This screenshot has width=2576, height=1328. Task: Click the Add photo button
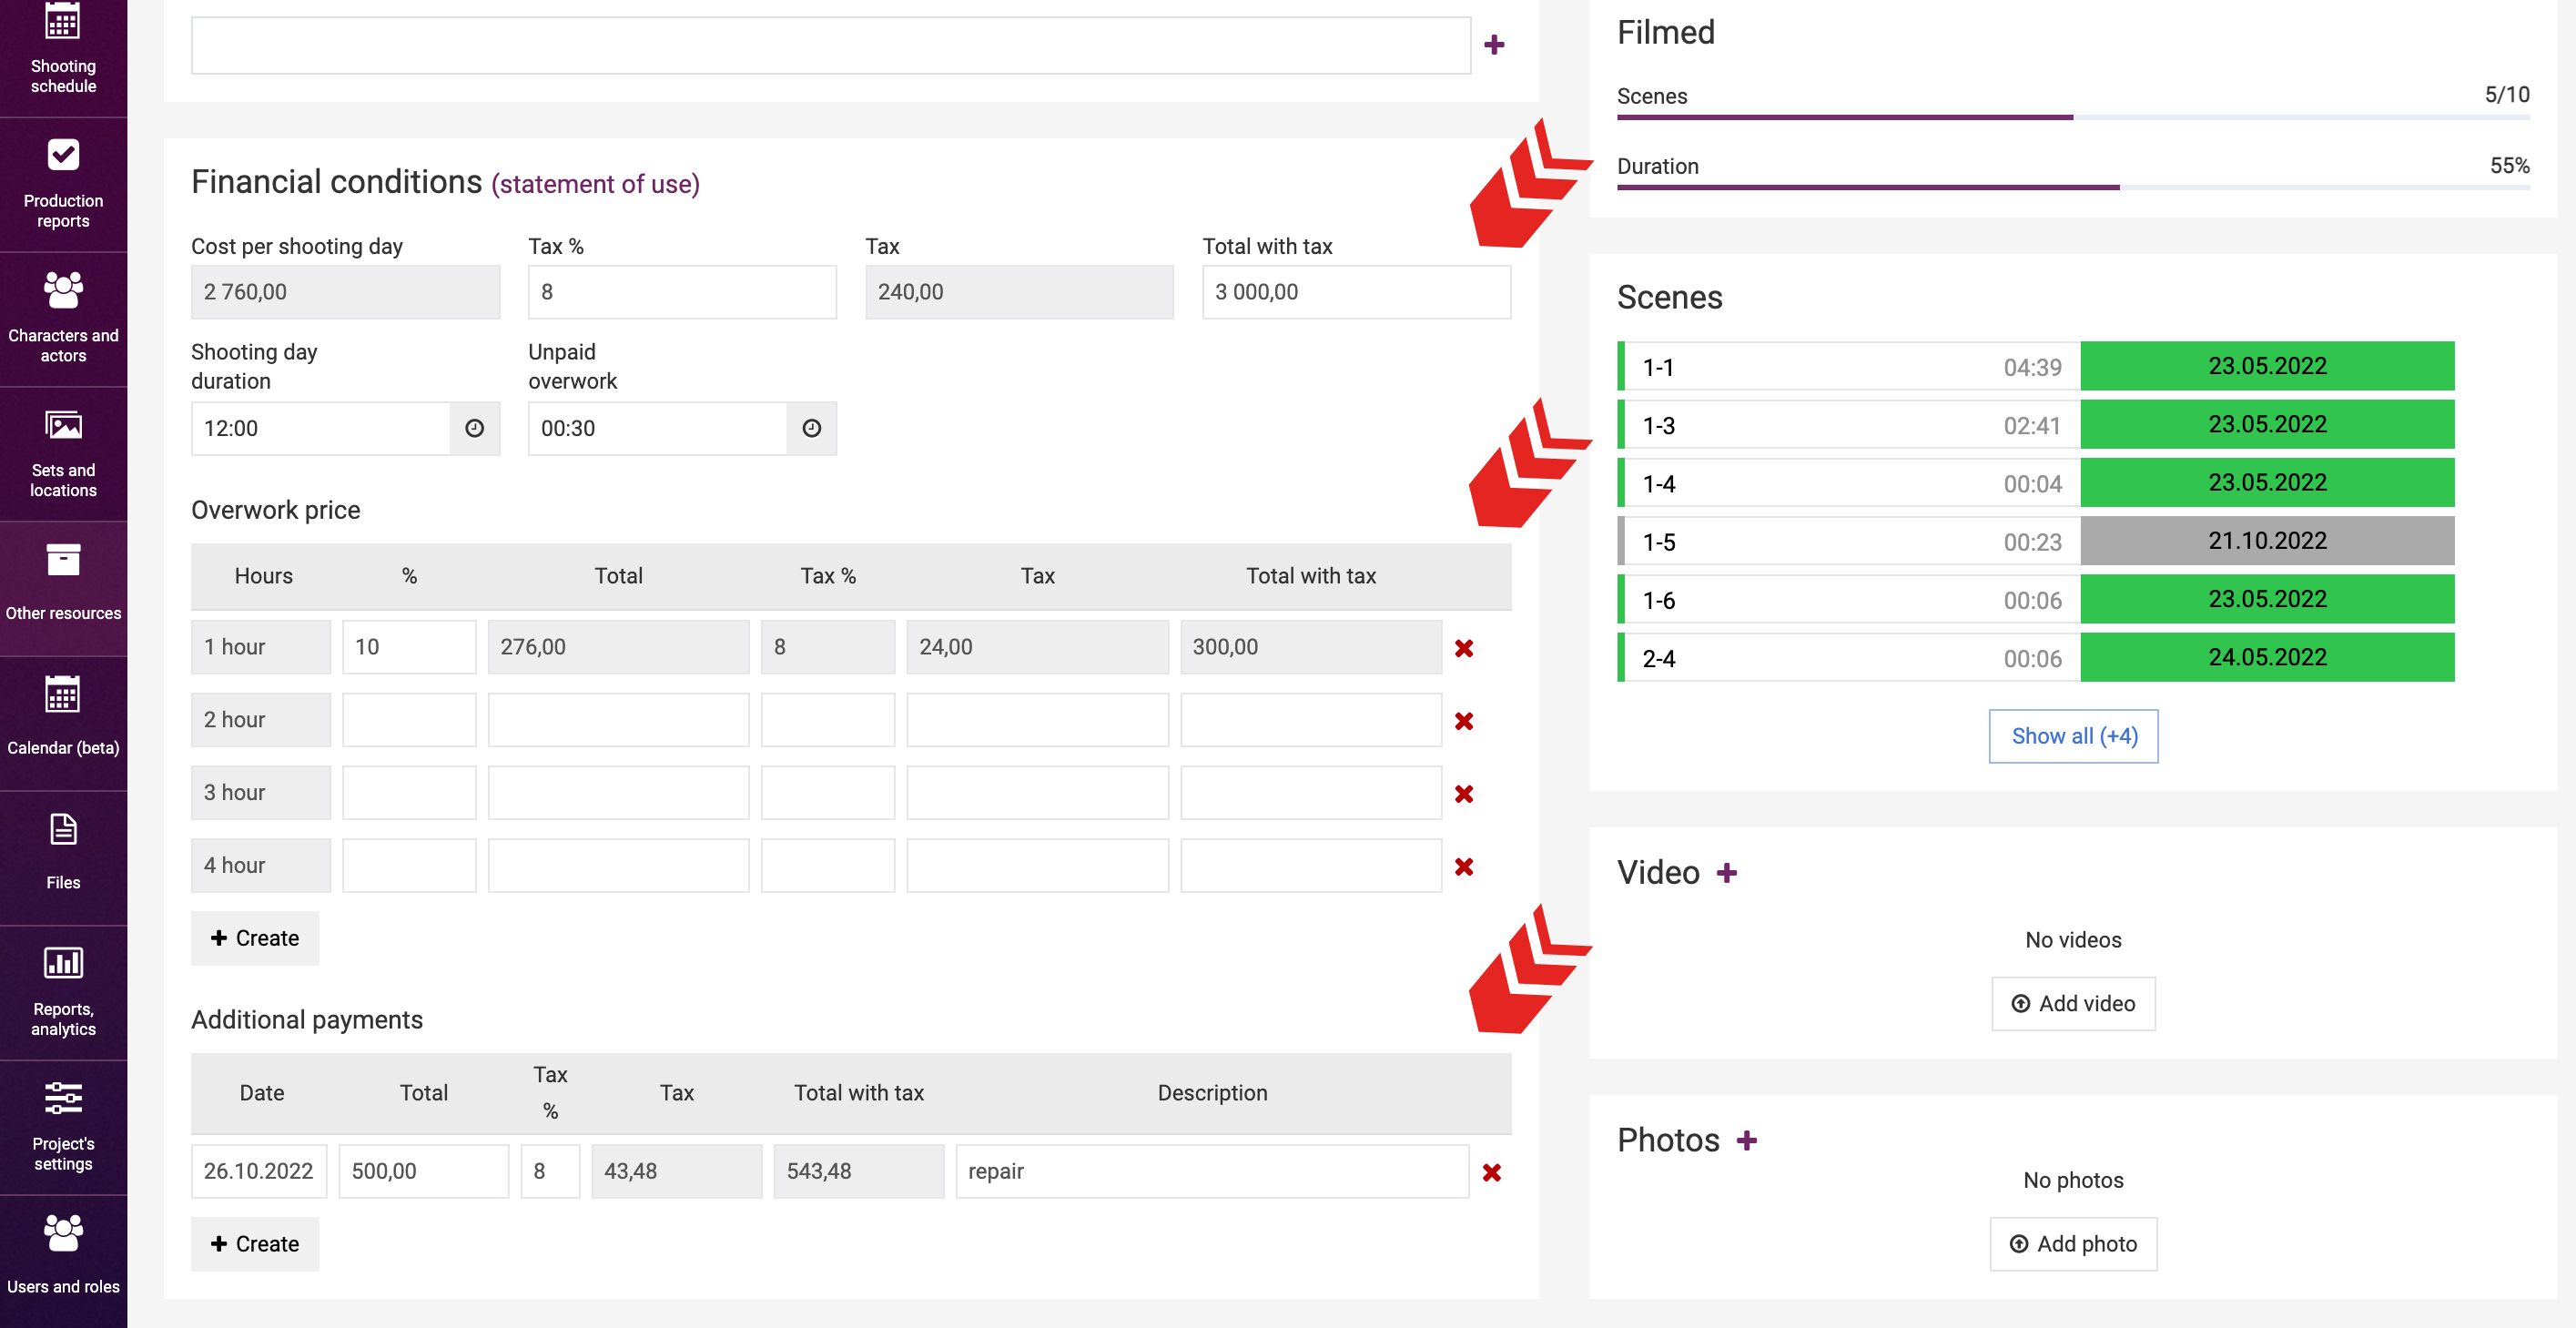coord(2073,1244)
